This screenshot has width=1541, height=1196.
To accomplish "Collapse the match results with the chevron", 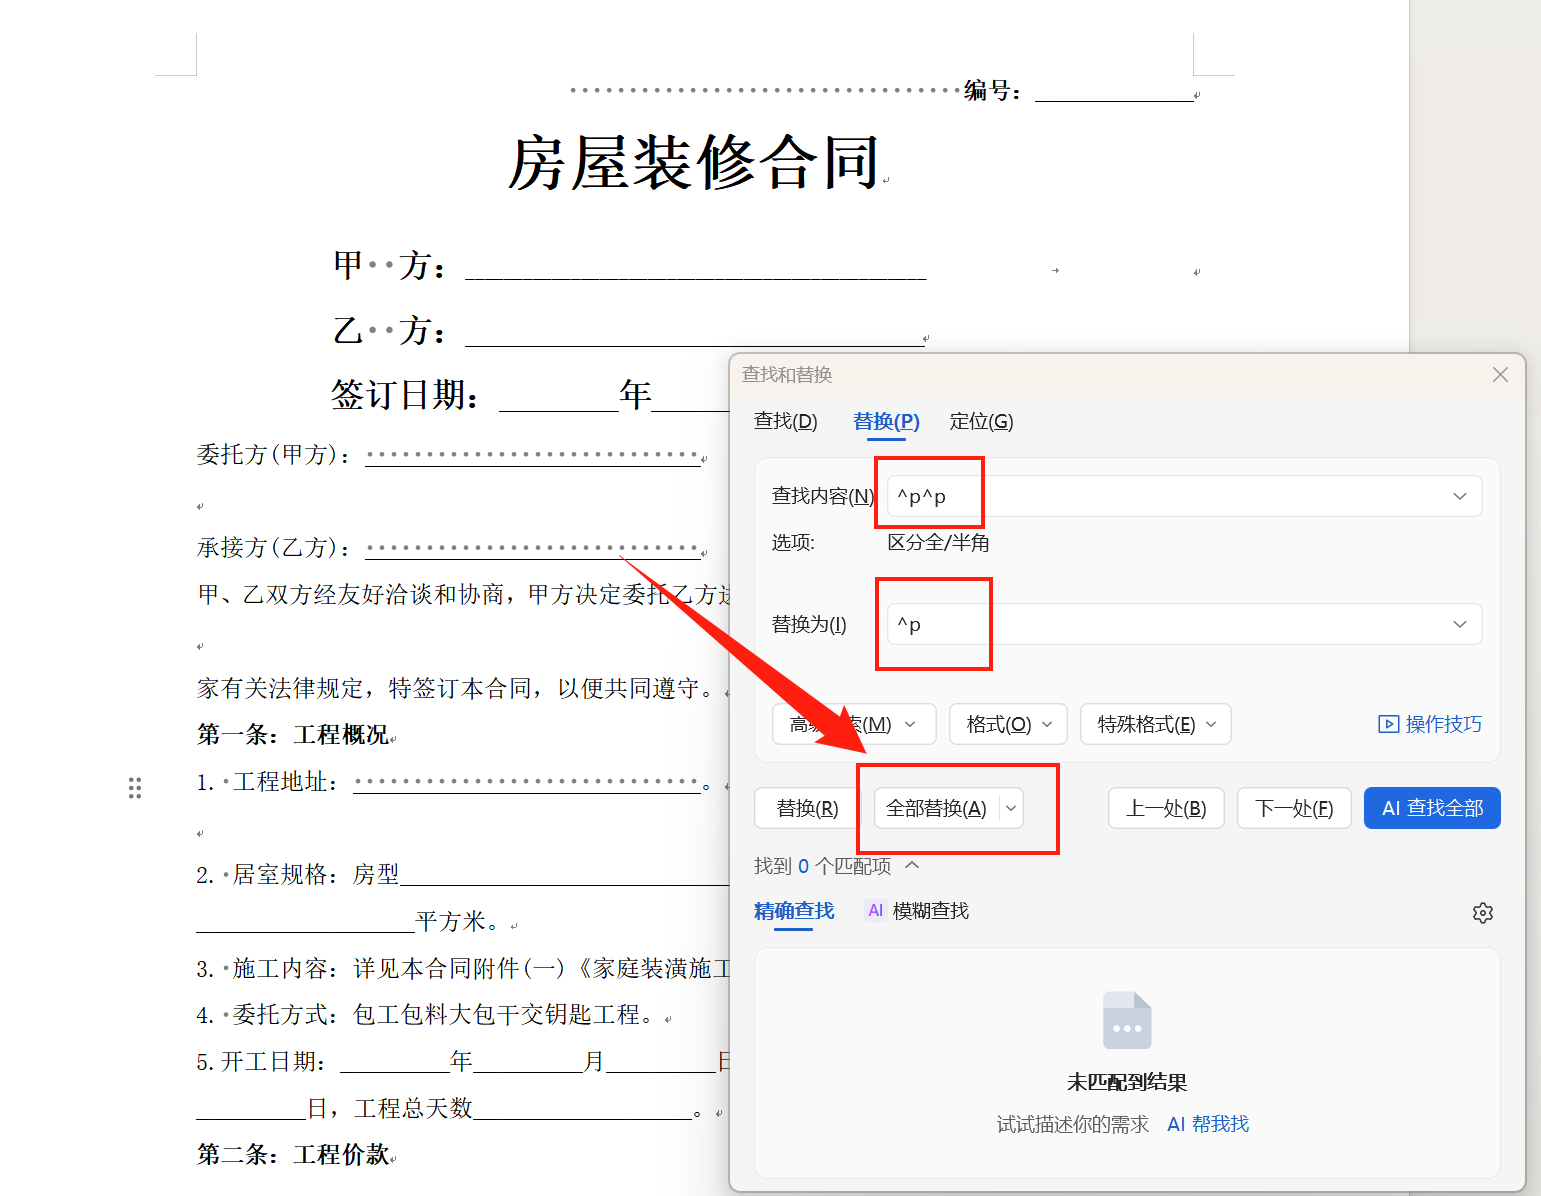I will [911, 865].
